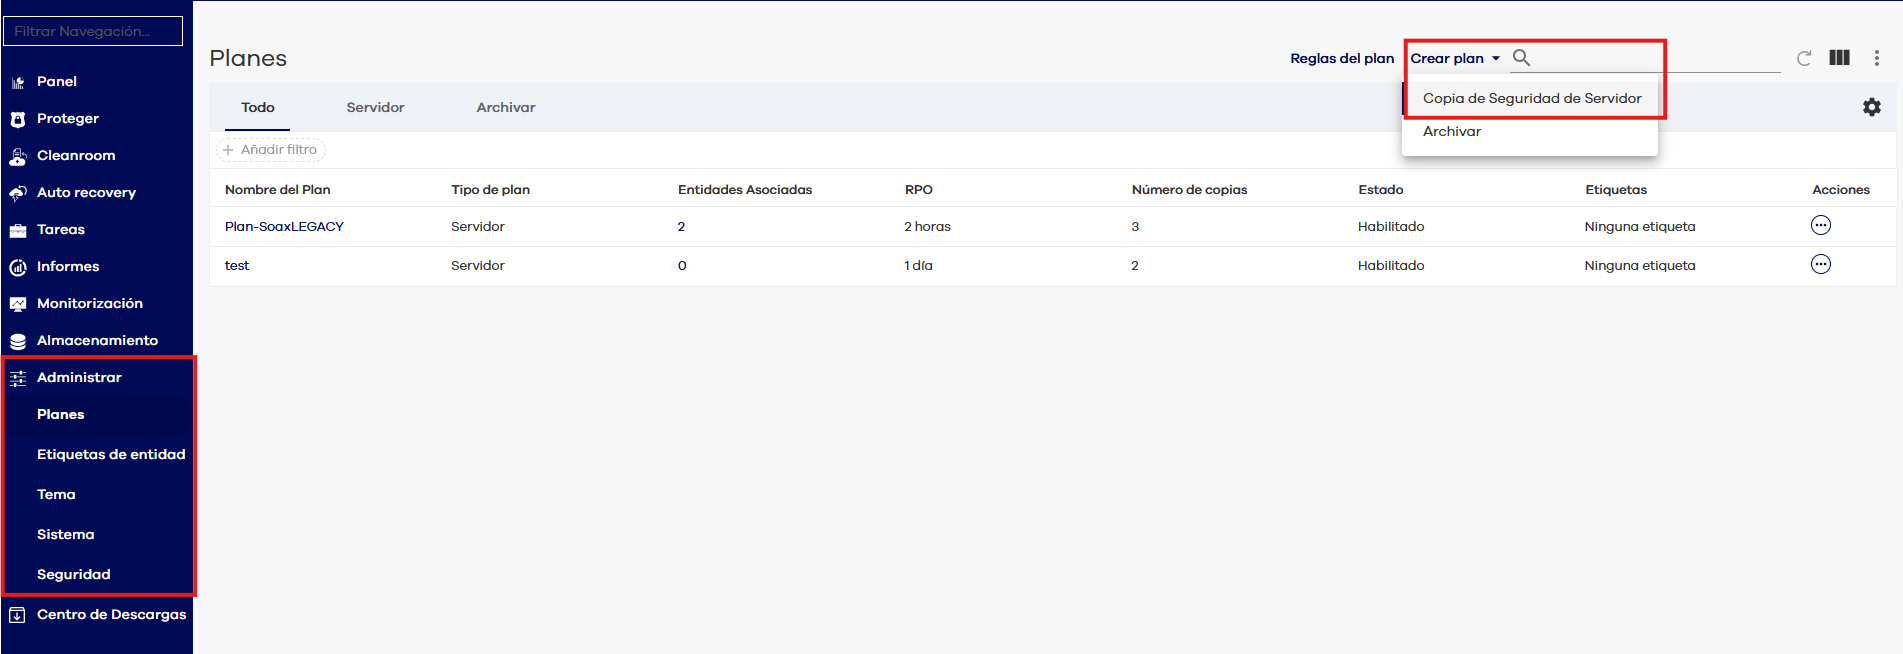Collapse the Administrar sidebar section

click(x=79, y=377)
